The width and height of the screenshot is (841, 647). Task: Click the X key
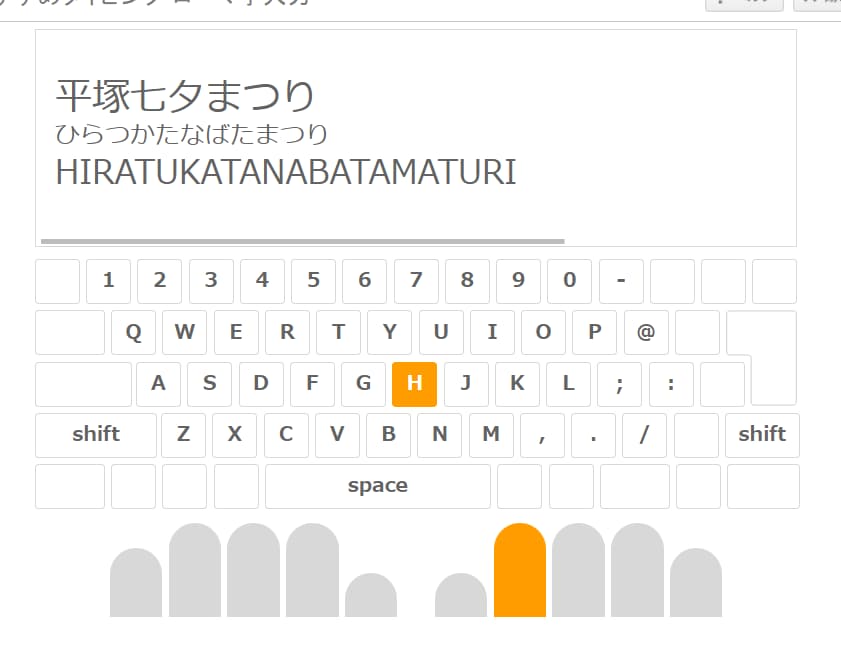234,435
